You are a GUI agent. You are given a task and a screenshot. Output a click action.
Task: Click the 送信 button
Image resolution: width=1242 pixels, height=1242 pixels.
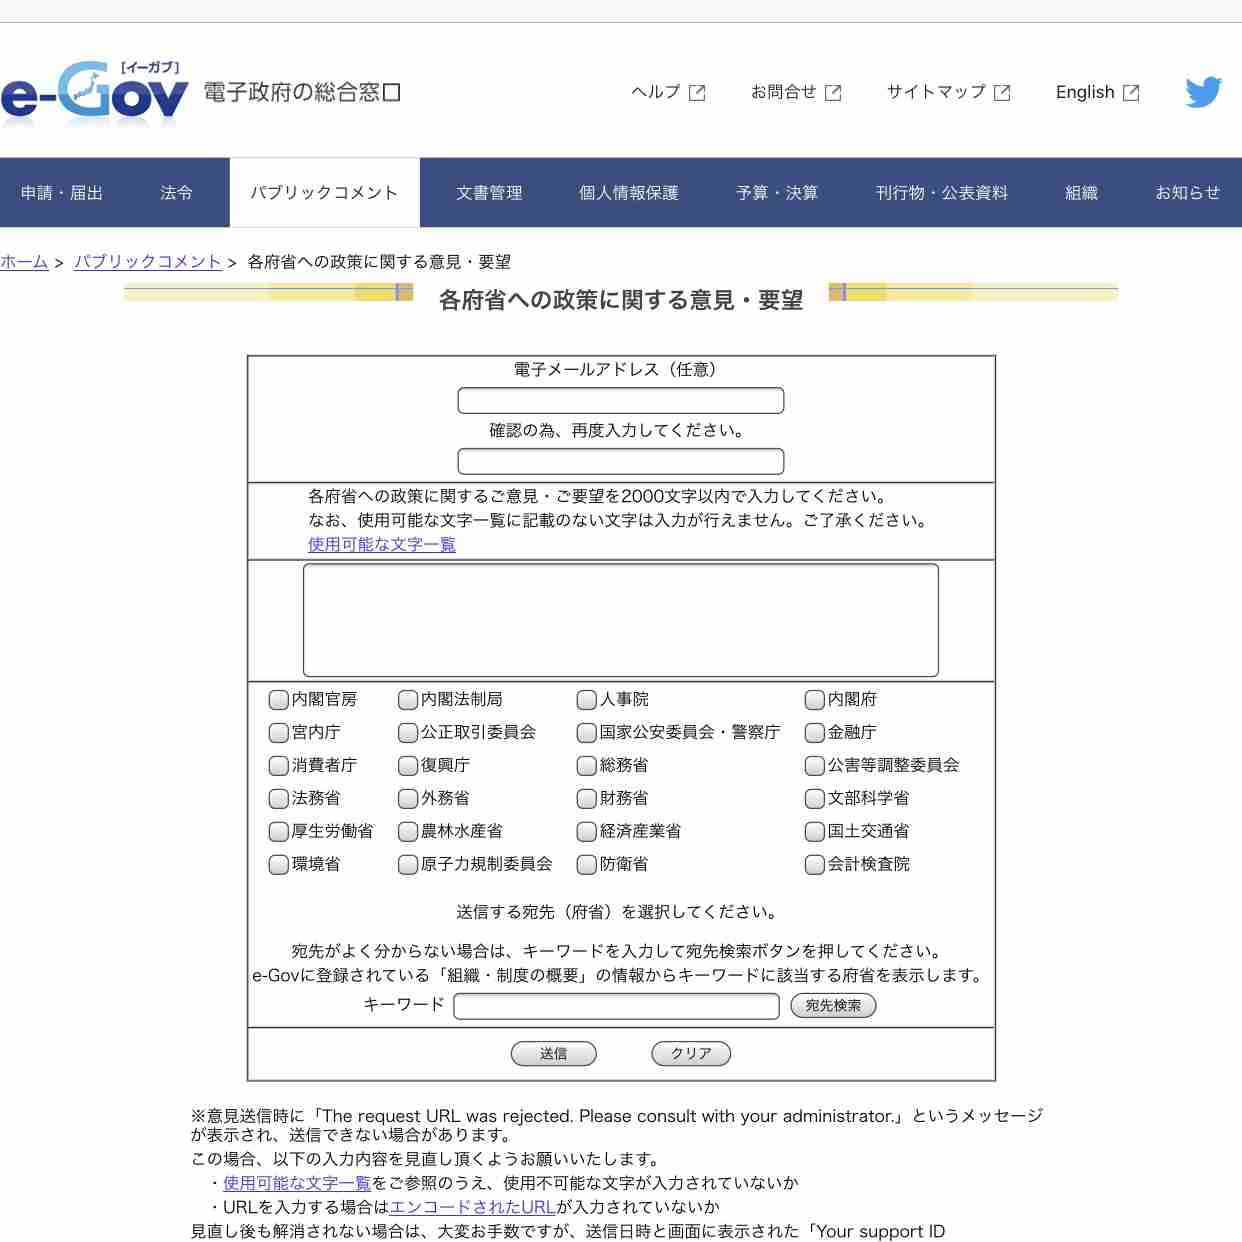coord(554,1054)
